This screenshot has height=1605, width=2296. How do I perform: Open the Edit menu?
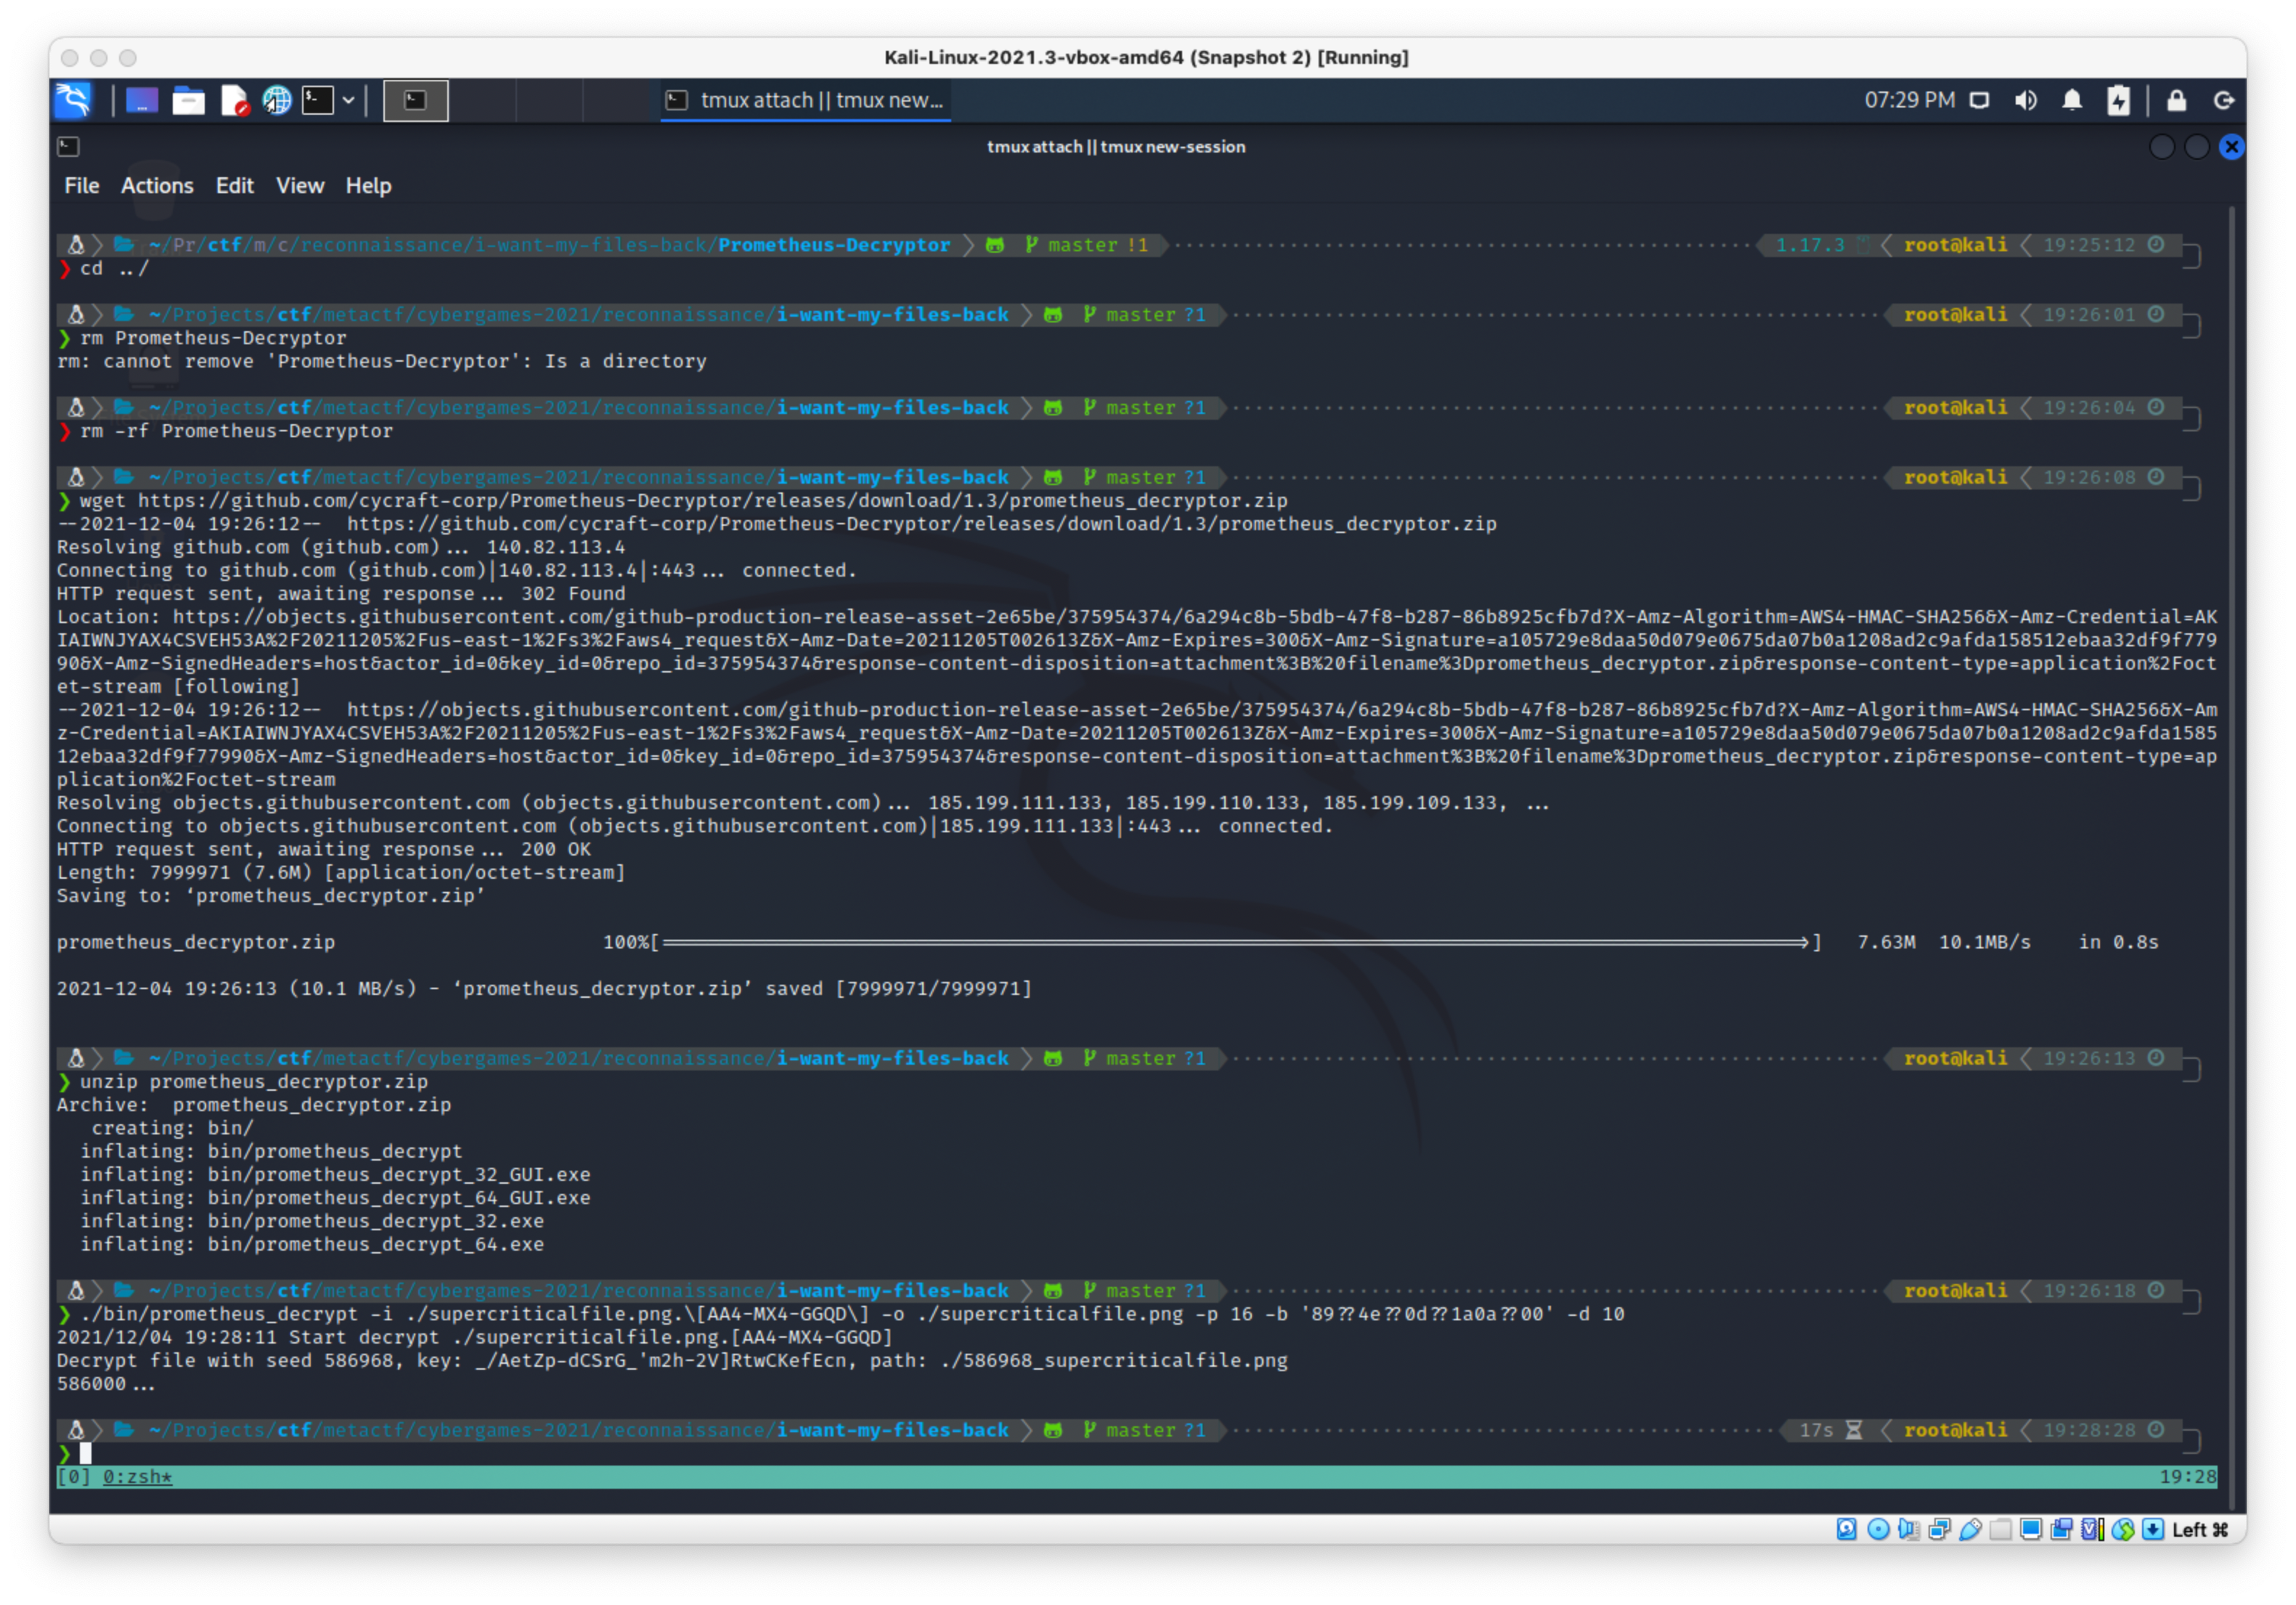pyautogui.click(x=234, y=186)
